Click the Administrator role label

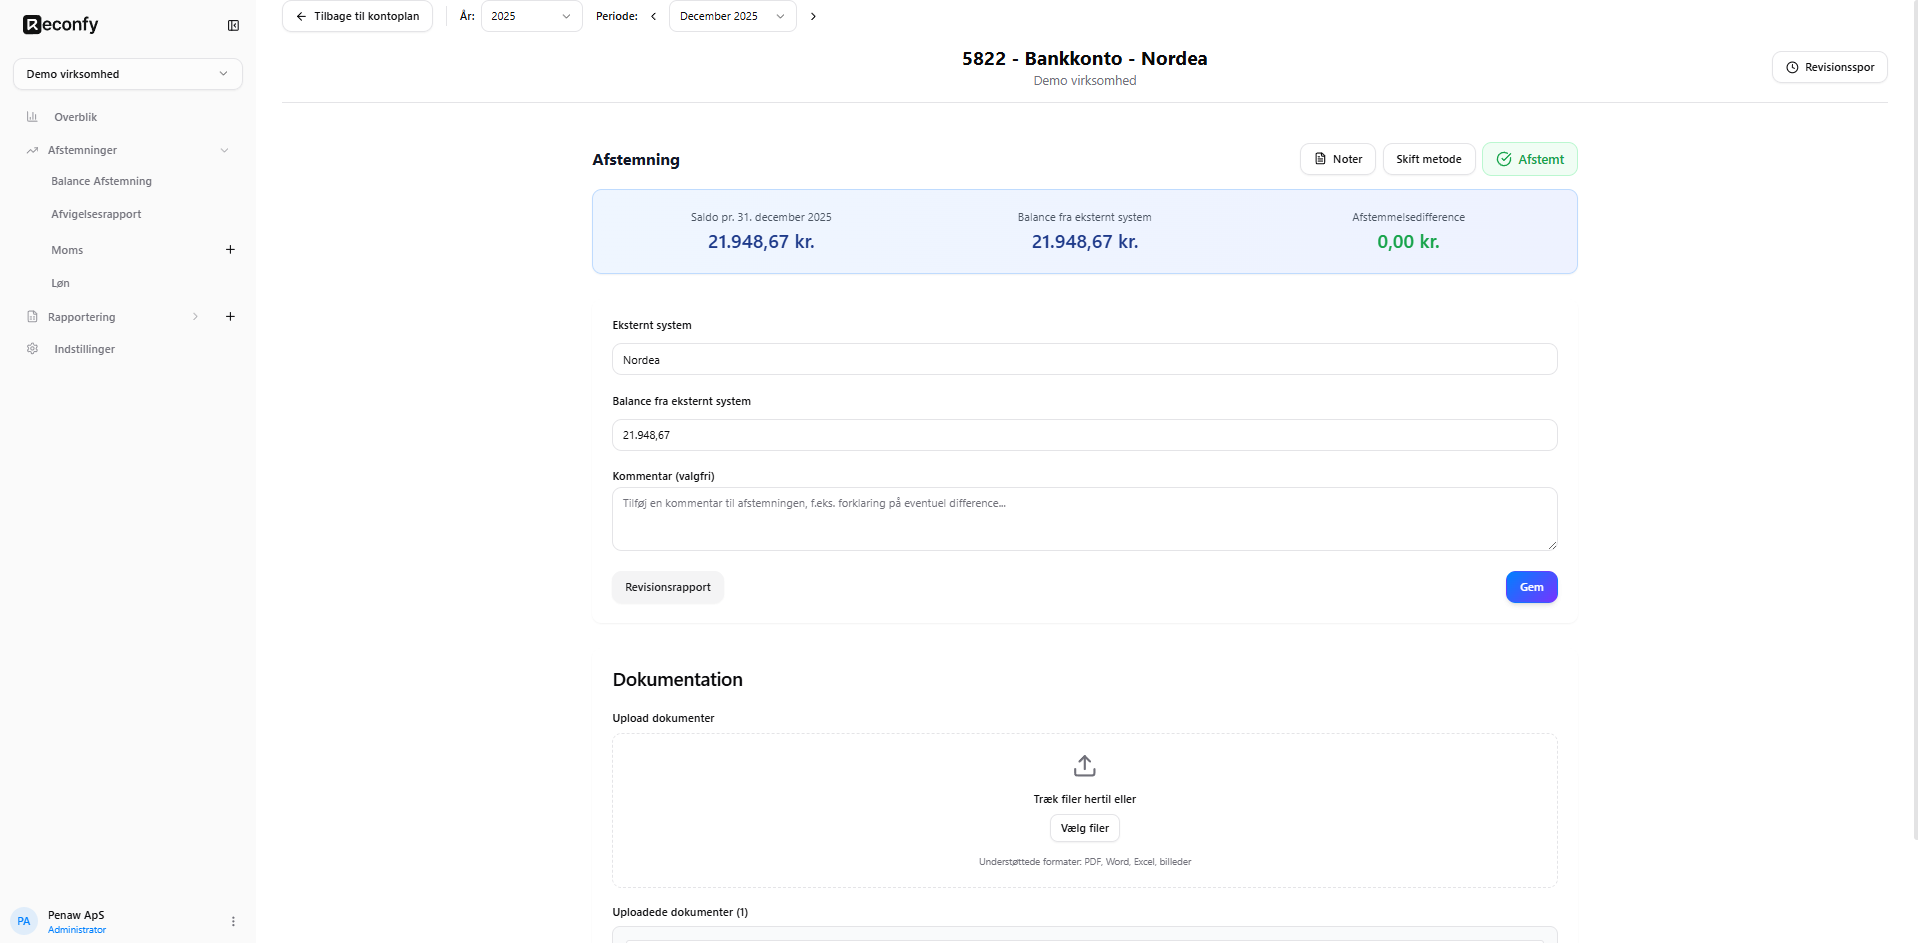77,930
